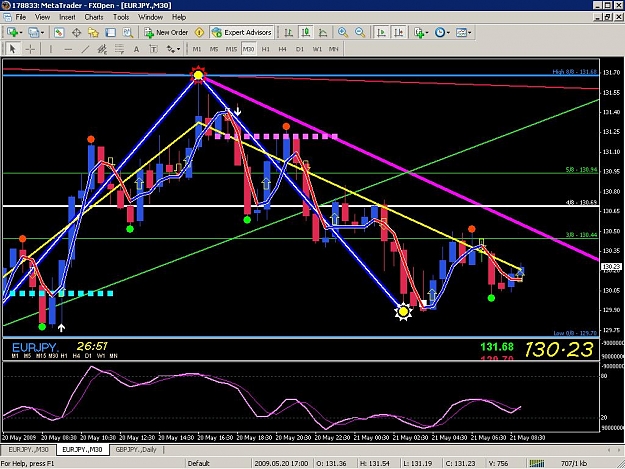Select the Text A tool
Screen dimensions: 625x469
[x=136, y=49]
